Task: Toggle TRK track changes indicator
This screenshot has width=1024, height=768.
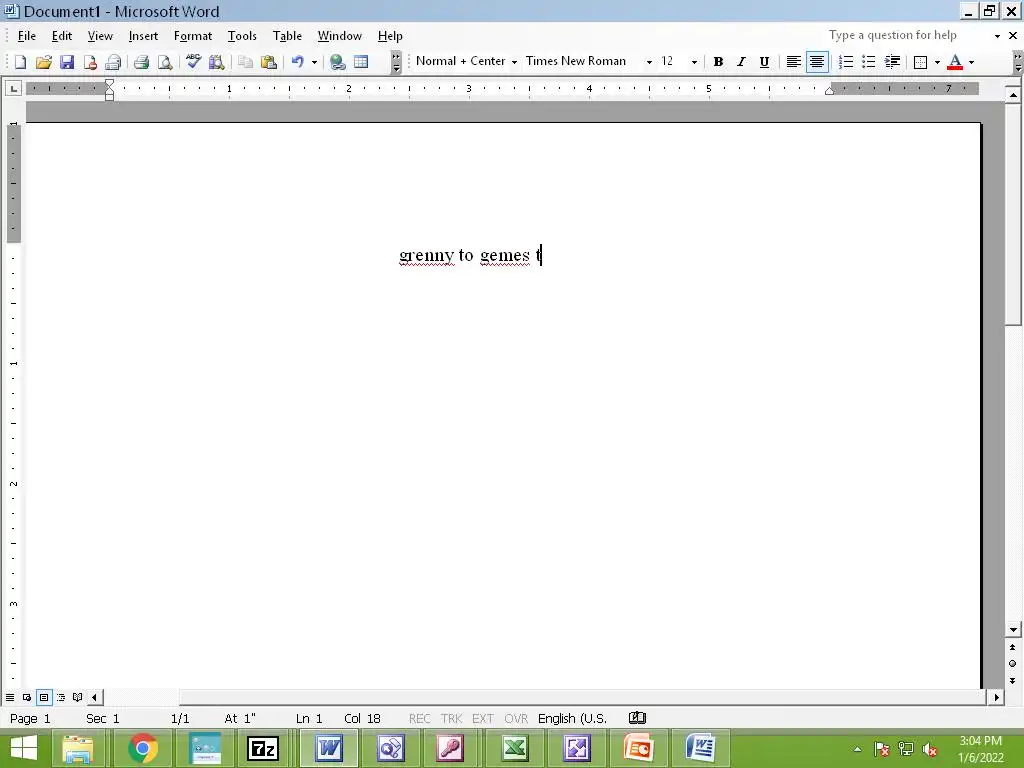Action: tap(451, 718)
